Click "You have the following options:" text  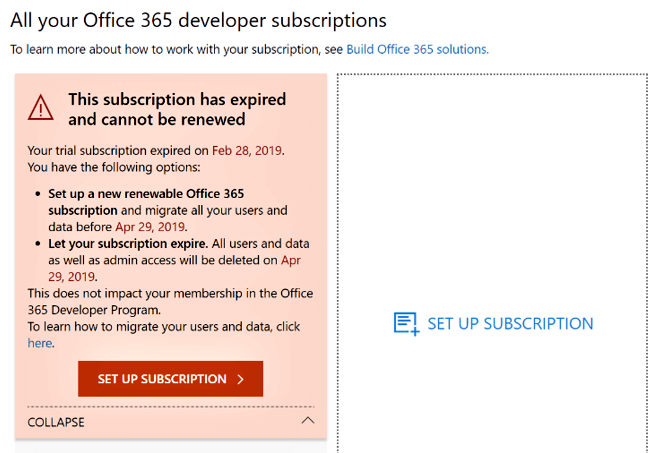114,167
